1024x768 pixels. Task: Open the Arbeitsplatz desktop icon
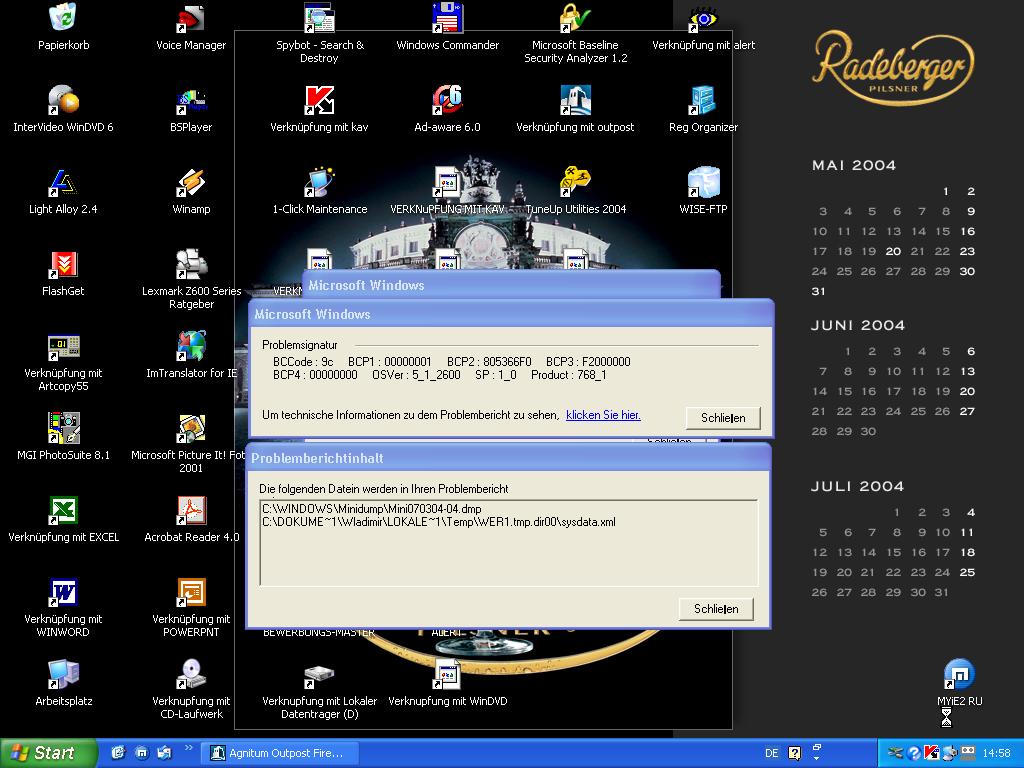(x=63, y=683)
